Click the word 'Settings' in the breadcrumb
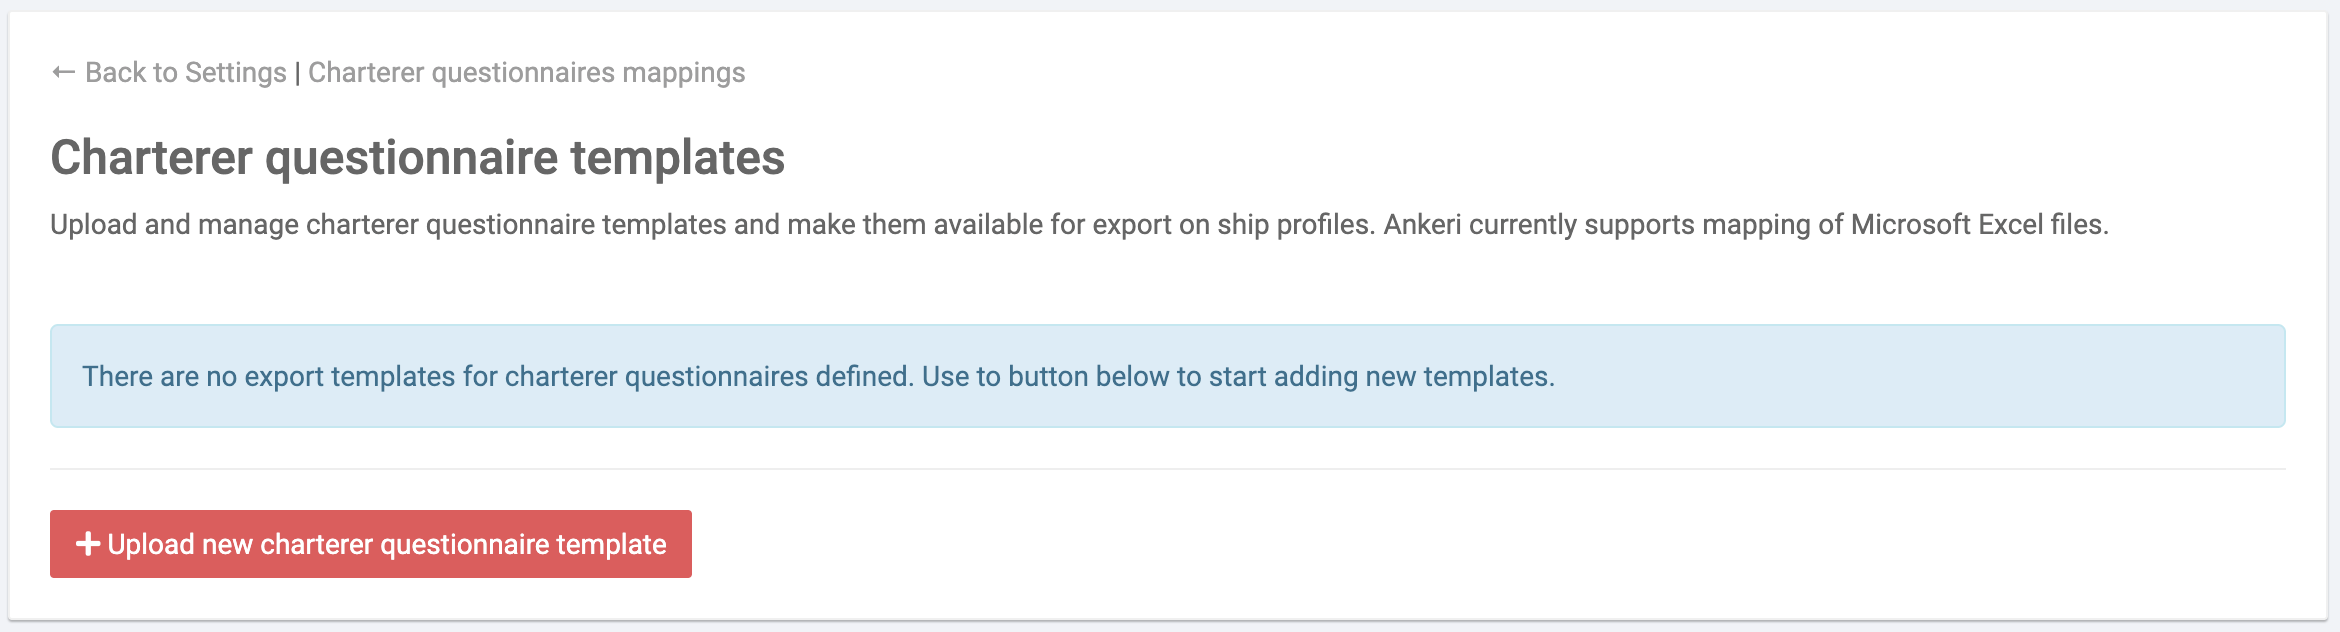This screenshot has width=2340, height=632. [235, 72]
